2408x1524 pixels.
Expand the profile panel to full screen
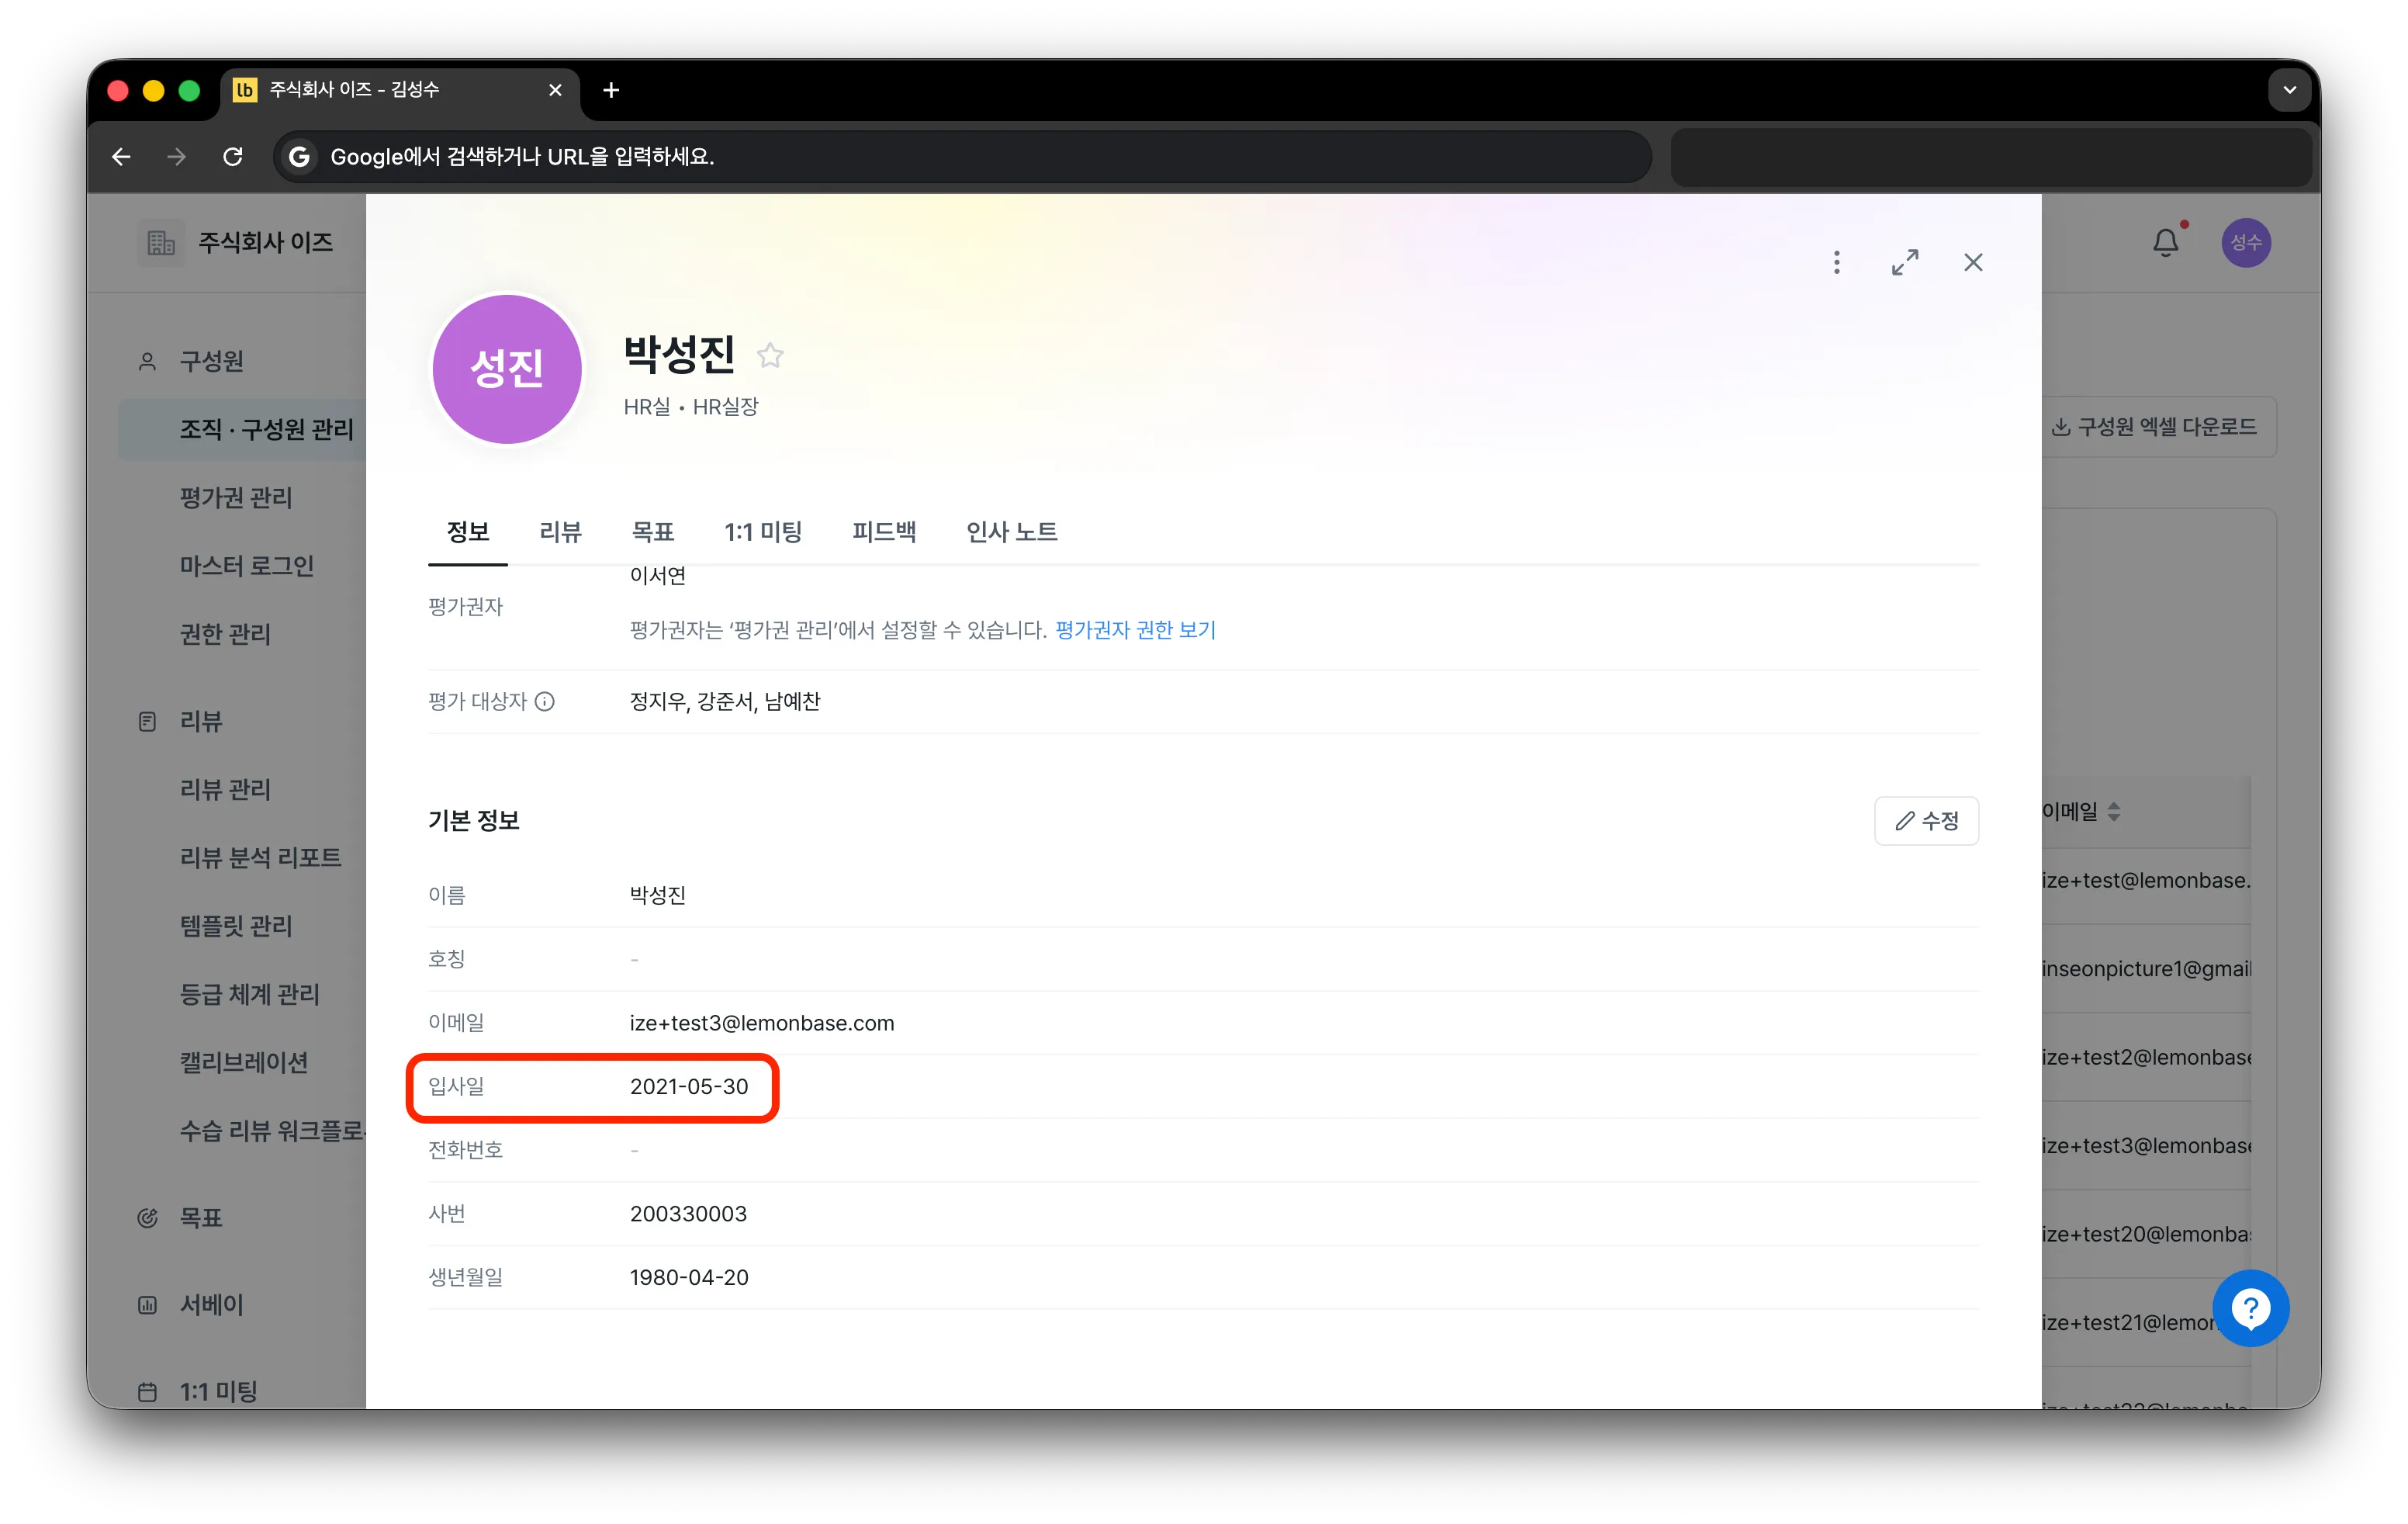(x=1904, y=262)
